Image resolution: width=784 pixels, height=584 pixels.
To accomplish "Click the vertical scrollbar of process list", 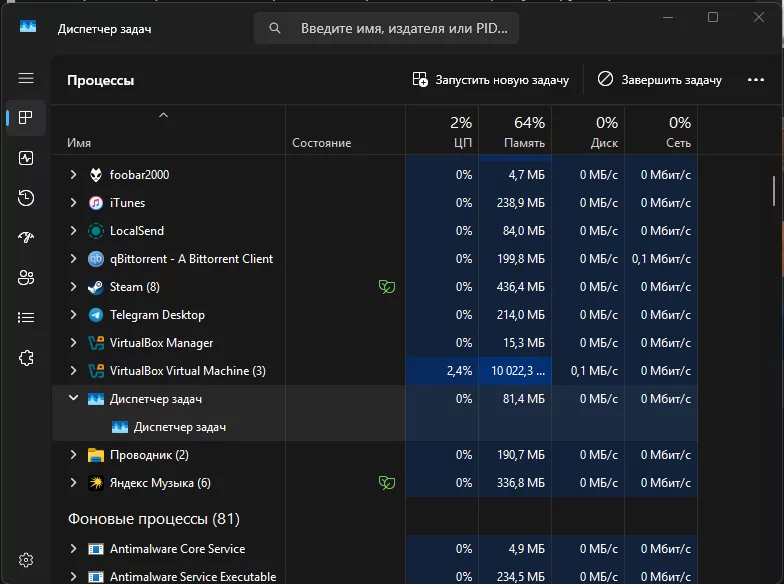I will (x=774, y=188).
